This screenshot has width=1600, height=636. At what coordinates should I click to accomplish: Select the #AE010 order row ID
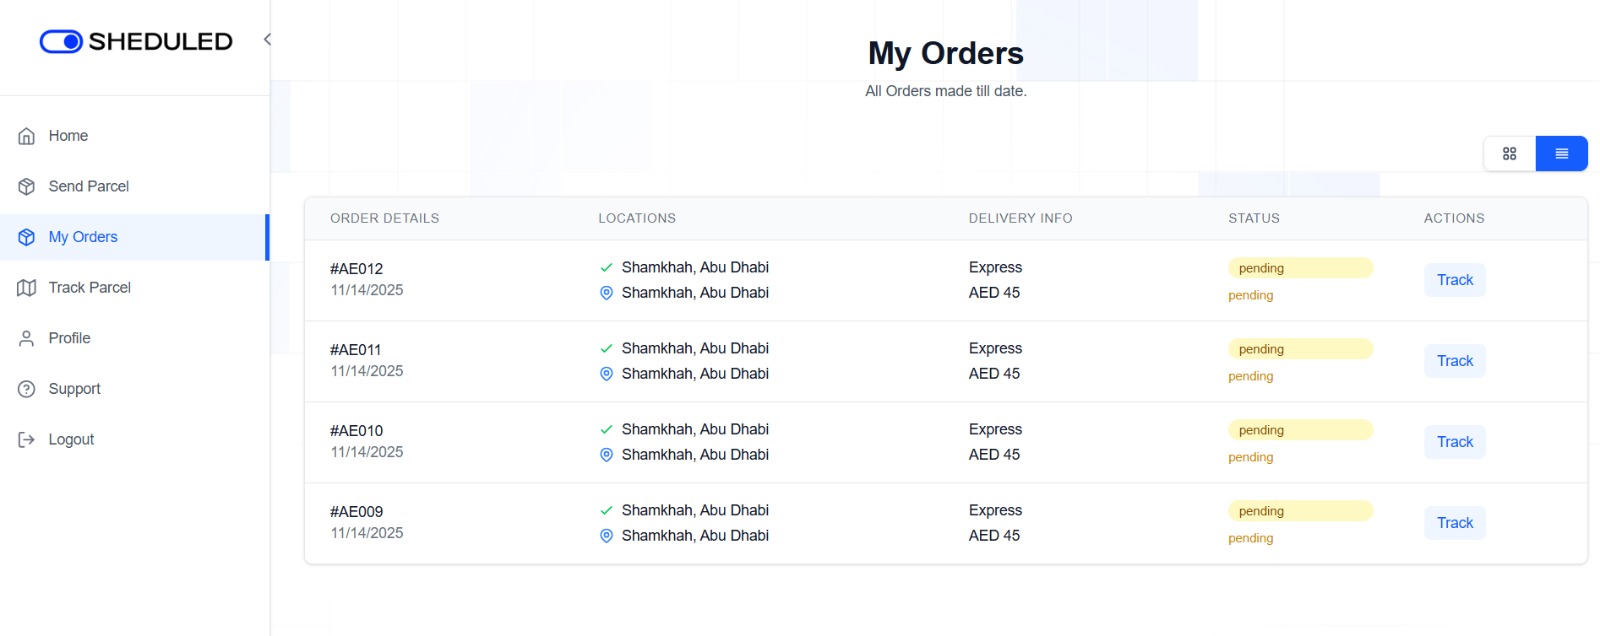coord(356,431)
